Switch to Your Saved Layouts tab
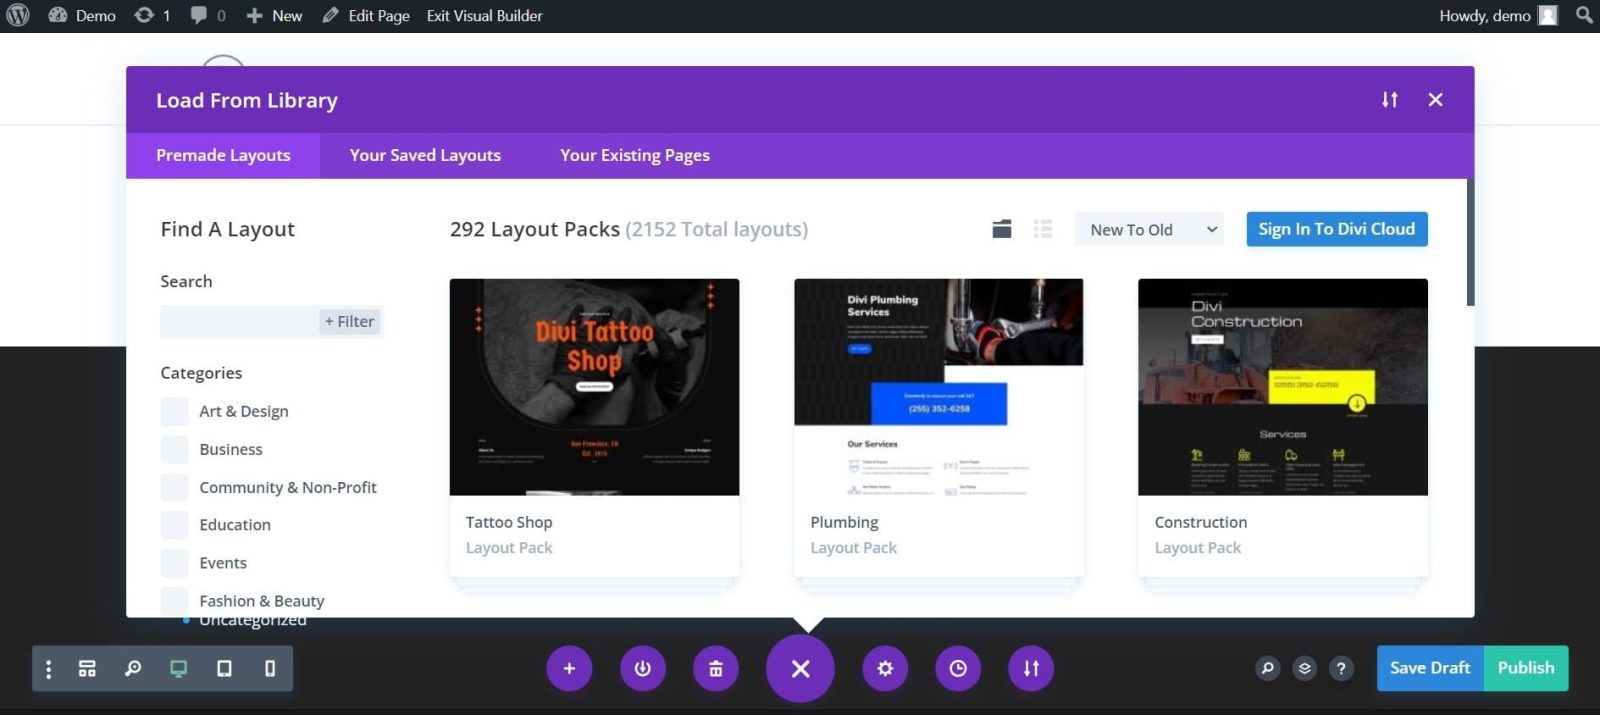The width and height of the screenshot is (1600, 715). coord(425,155)
